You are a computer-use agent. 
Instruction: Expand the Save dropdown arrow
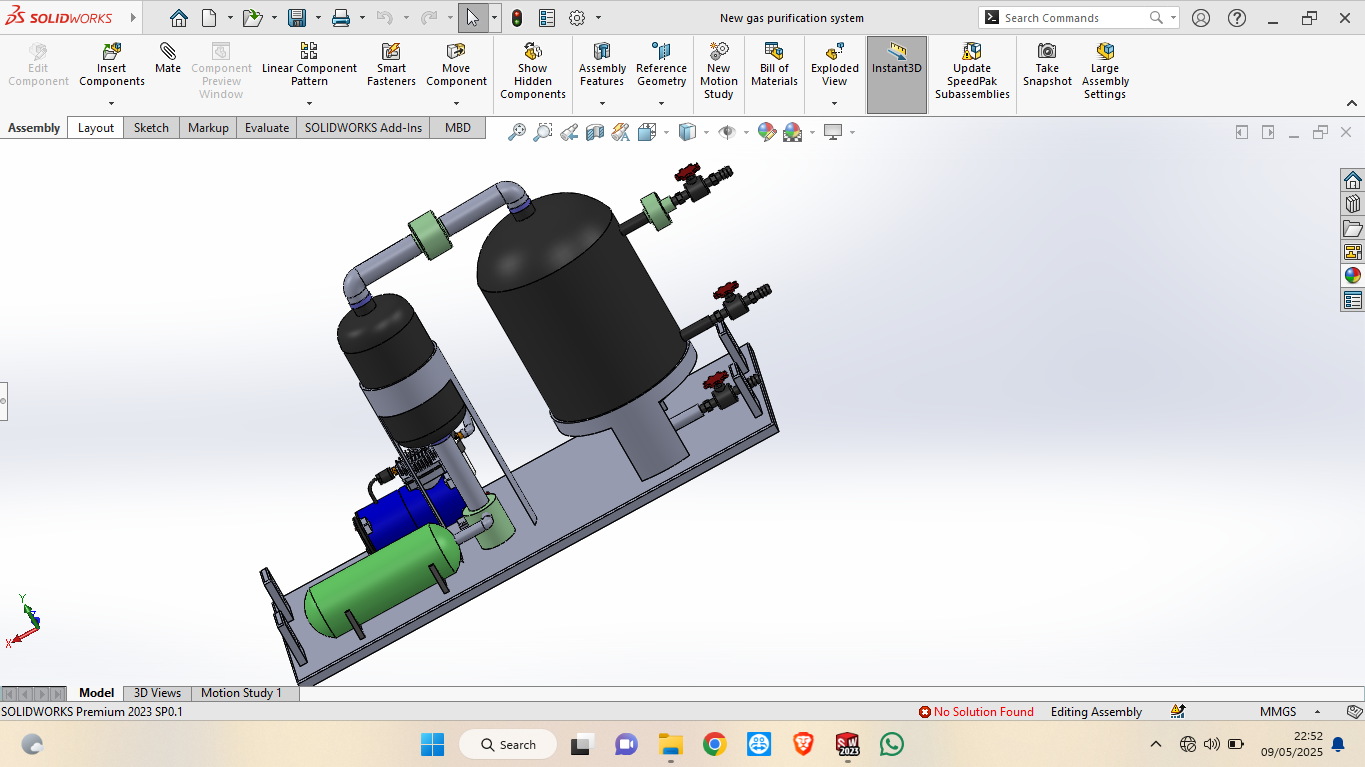pos(318,18)
